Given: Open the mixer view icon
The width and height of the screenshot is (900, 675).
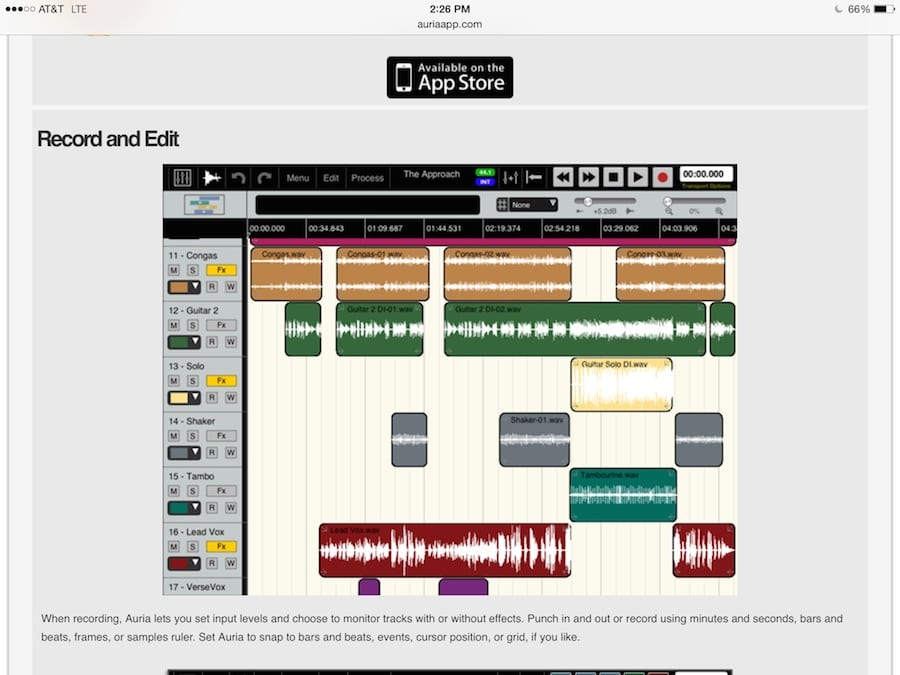Looking at the screenshot, I should [182, 178].
